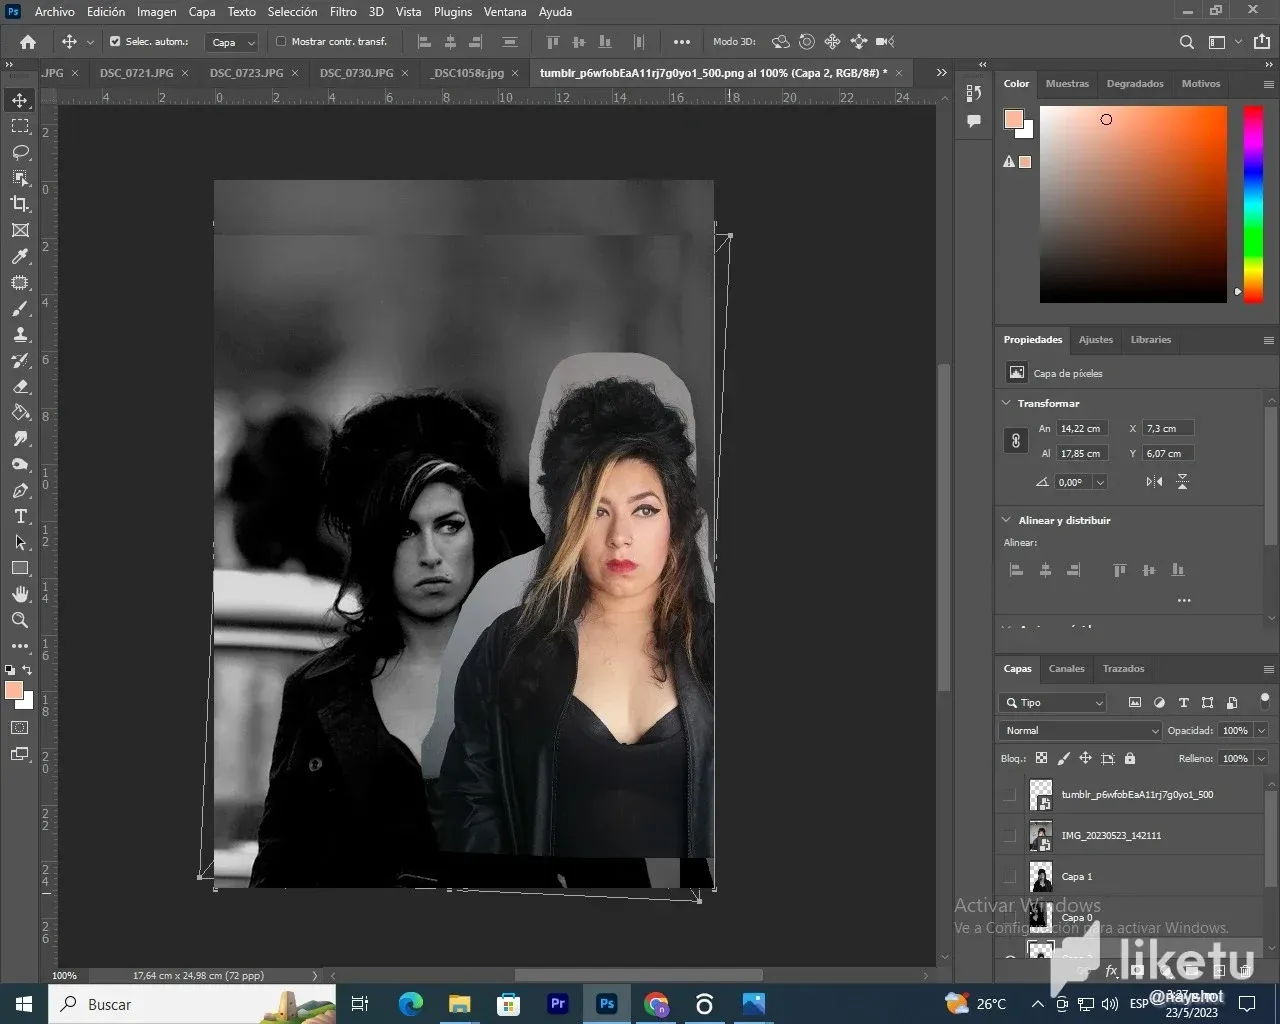Open the Opacidad dropdown arrow
The width and height of the screenshot is (1280, 1024).
click(1261, 731)
